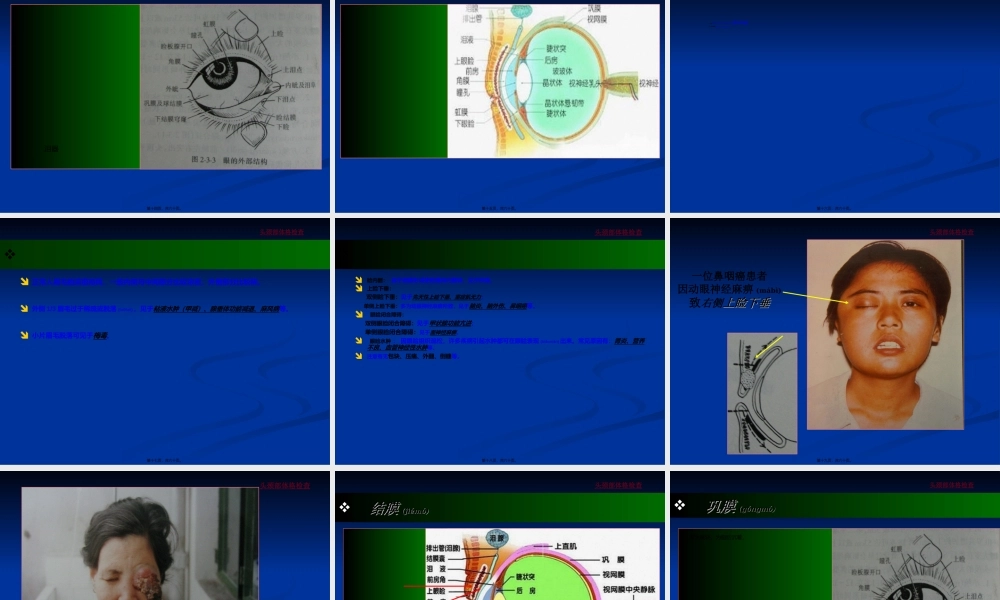This screenshot has height=600, width=1000.
Task: Open the photo of the elderly woman
Action: pos(140,545)
